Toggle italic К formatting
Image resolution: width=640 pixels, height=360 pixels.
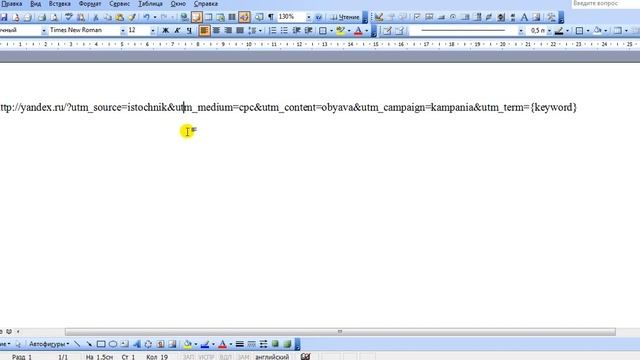pos(177,31)
